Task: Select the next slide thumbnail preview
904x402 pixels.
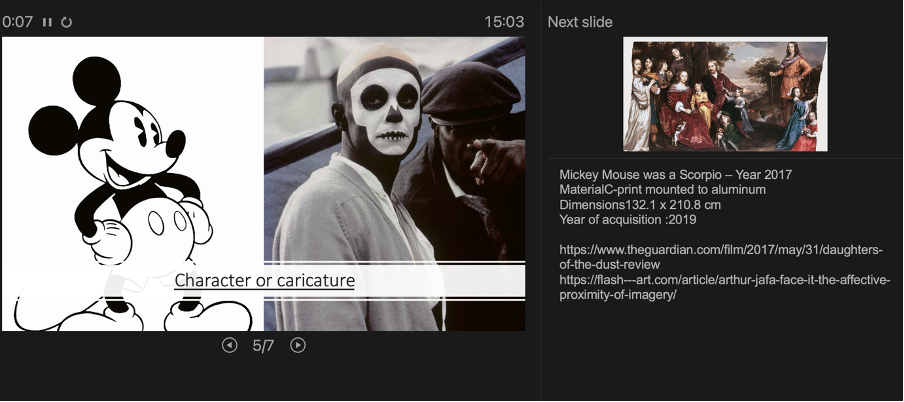Action: 725,94
